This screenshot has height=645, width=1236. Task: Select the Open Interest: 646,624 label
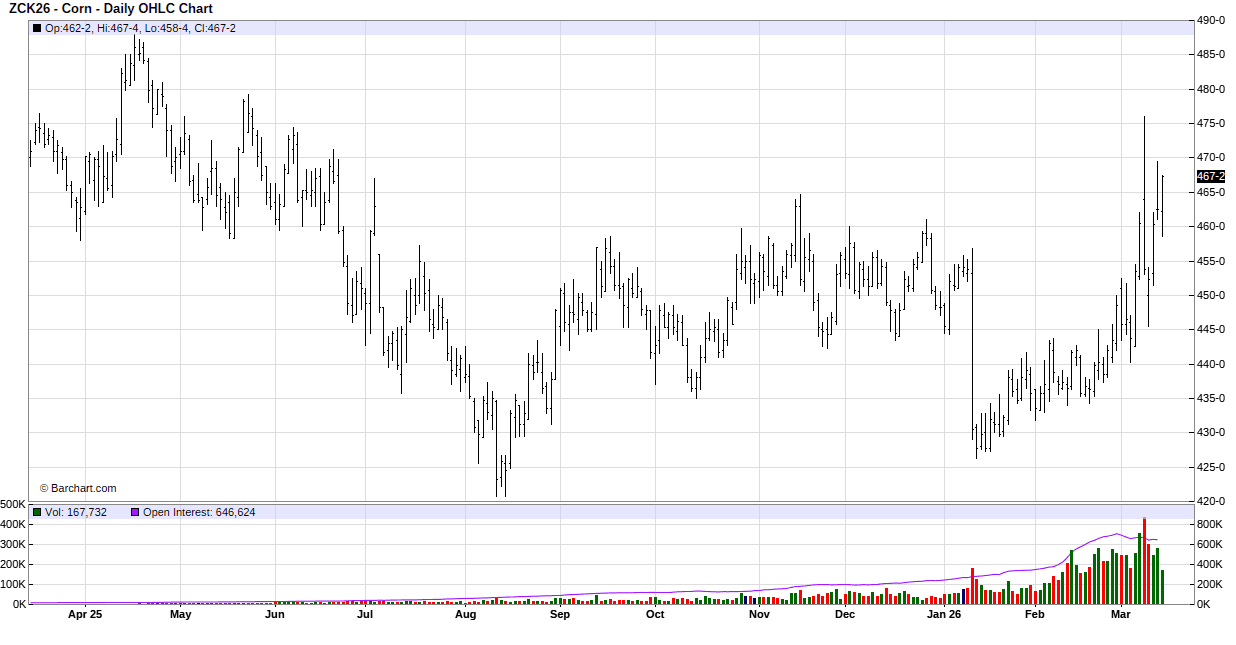coord(199,512)
